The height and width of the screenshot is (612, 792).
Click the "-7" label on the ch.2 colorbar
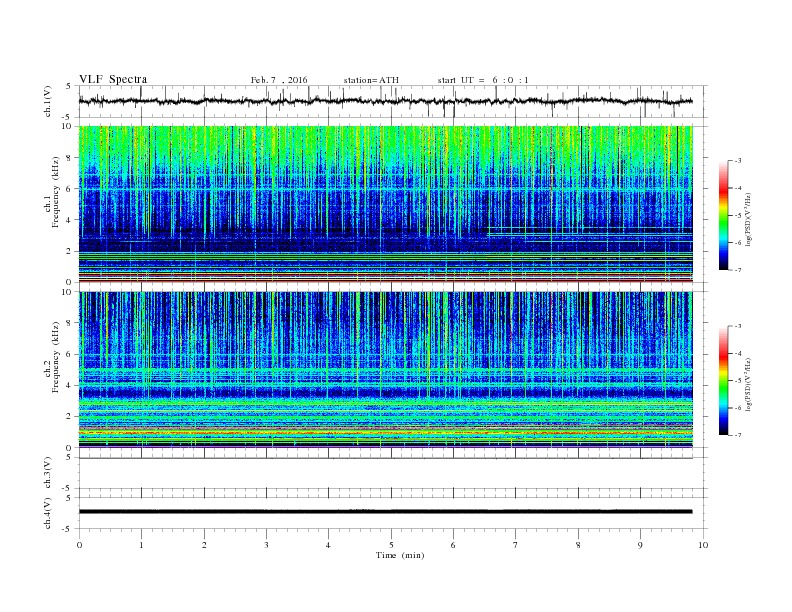point(738,435)
